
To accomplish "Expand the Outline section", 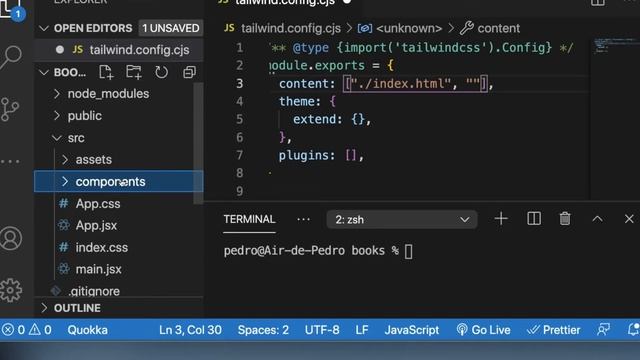I will (x=44, y=308).
